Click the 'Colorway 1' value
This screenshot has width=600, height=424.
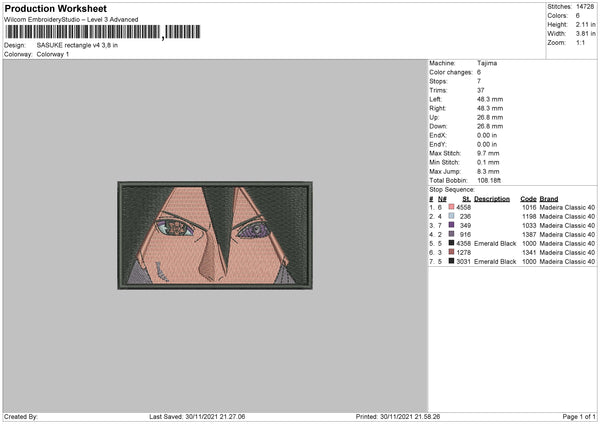(x=53, y=54)
